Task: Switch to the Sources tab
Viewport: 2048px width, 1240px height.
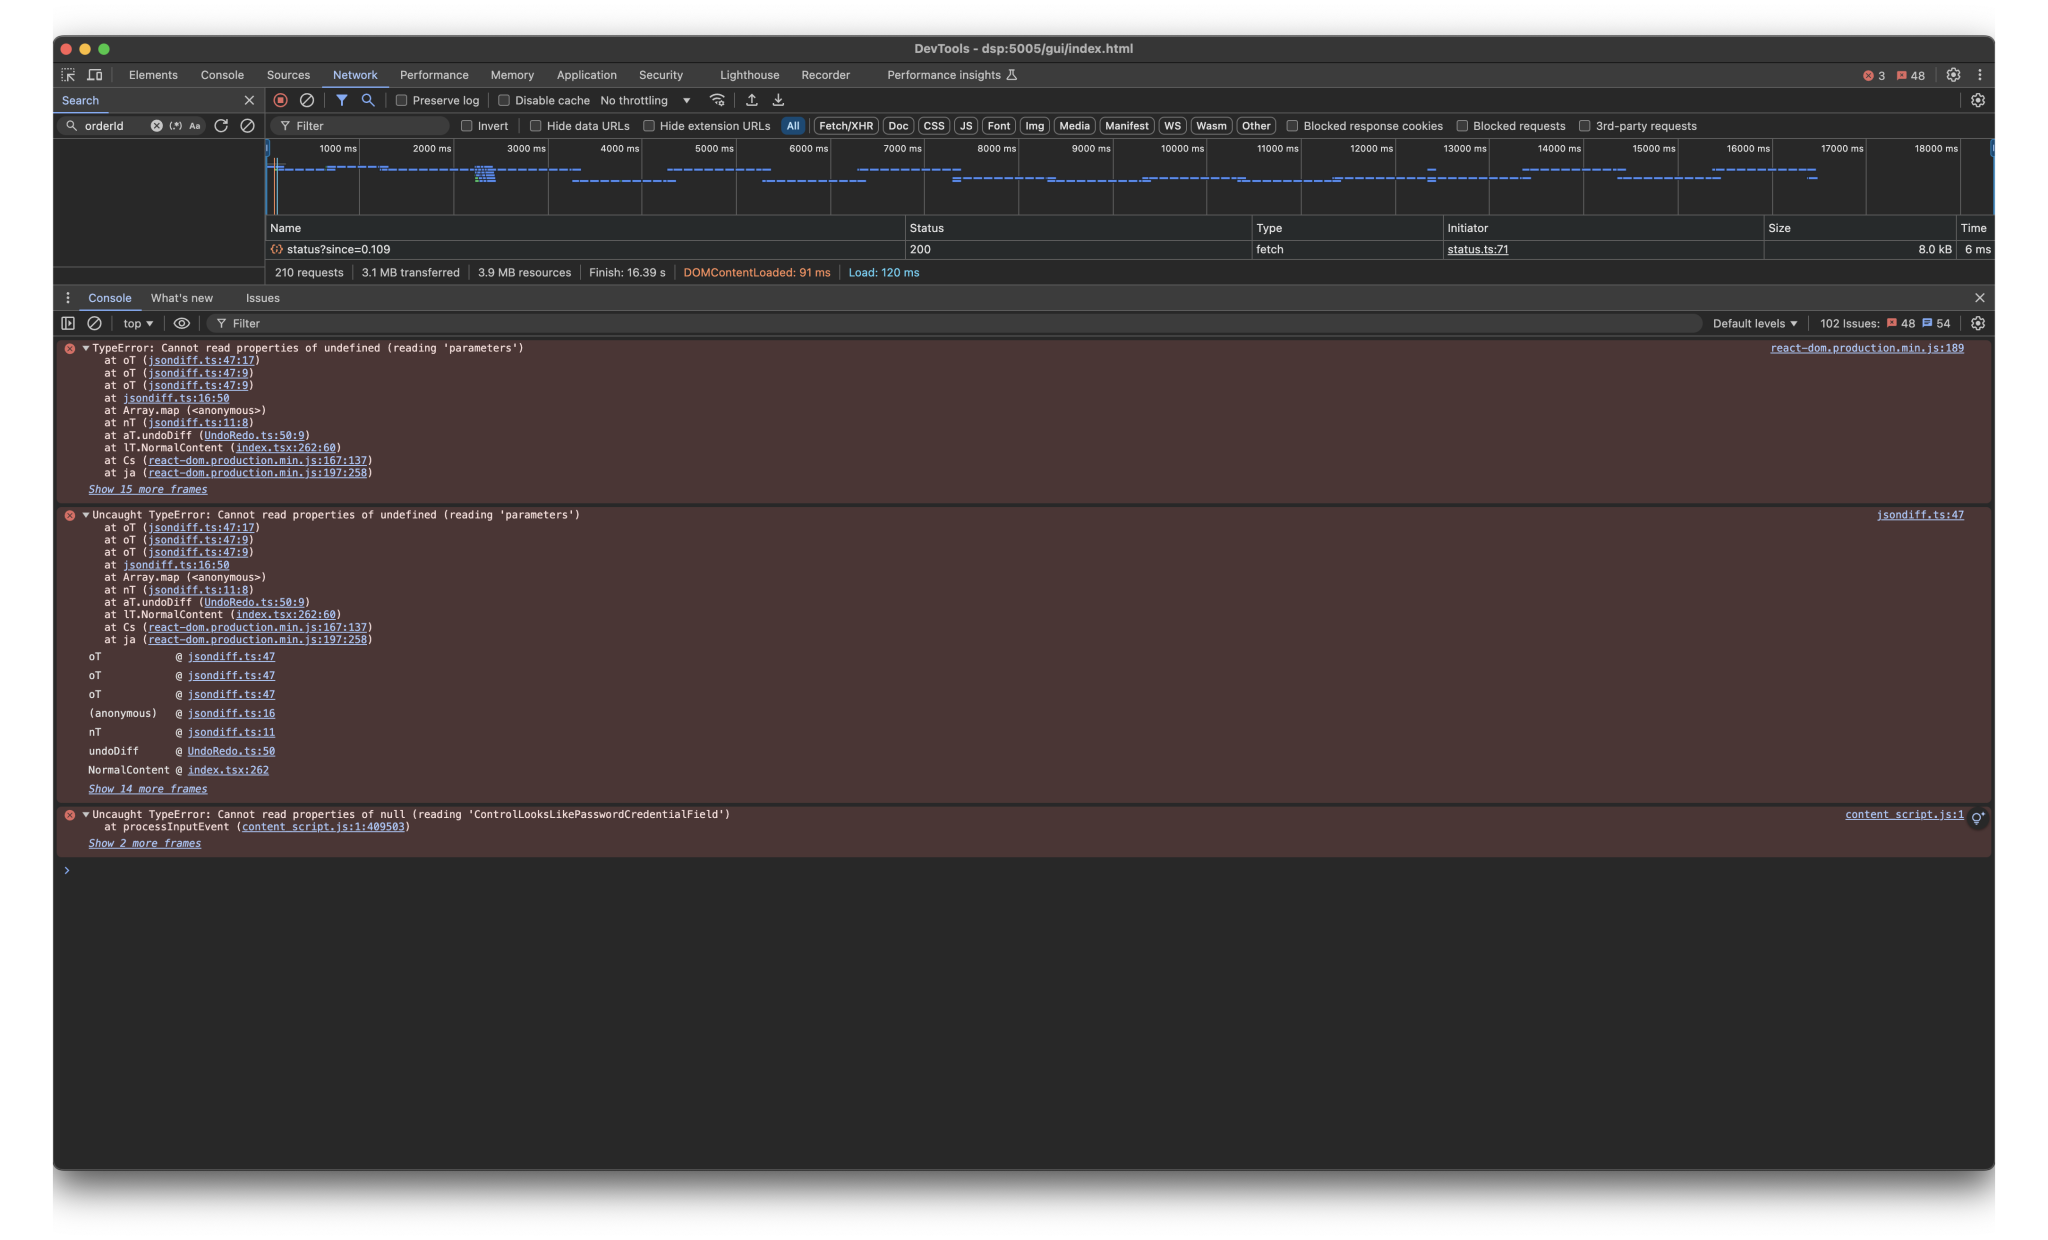Action: pos(288,75)
